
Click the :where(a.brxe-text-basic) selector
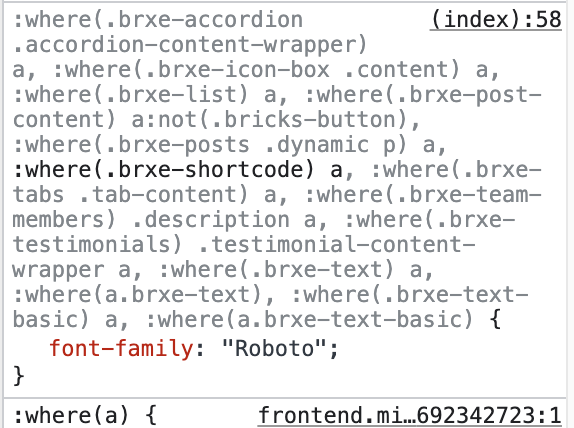(x=310, y=320)
